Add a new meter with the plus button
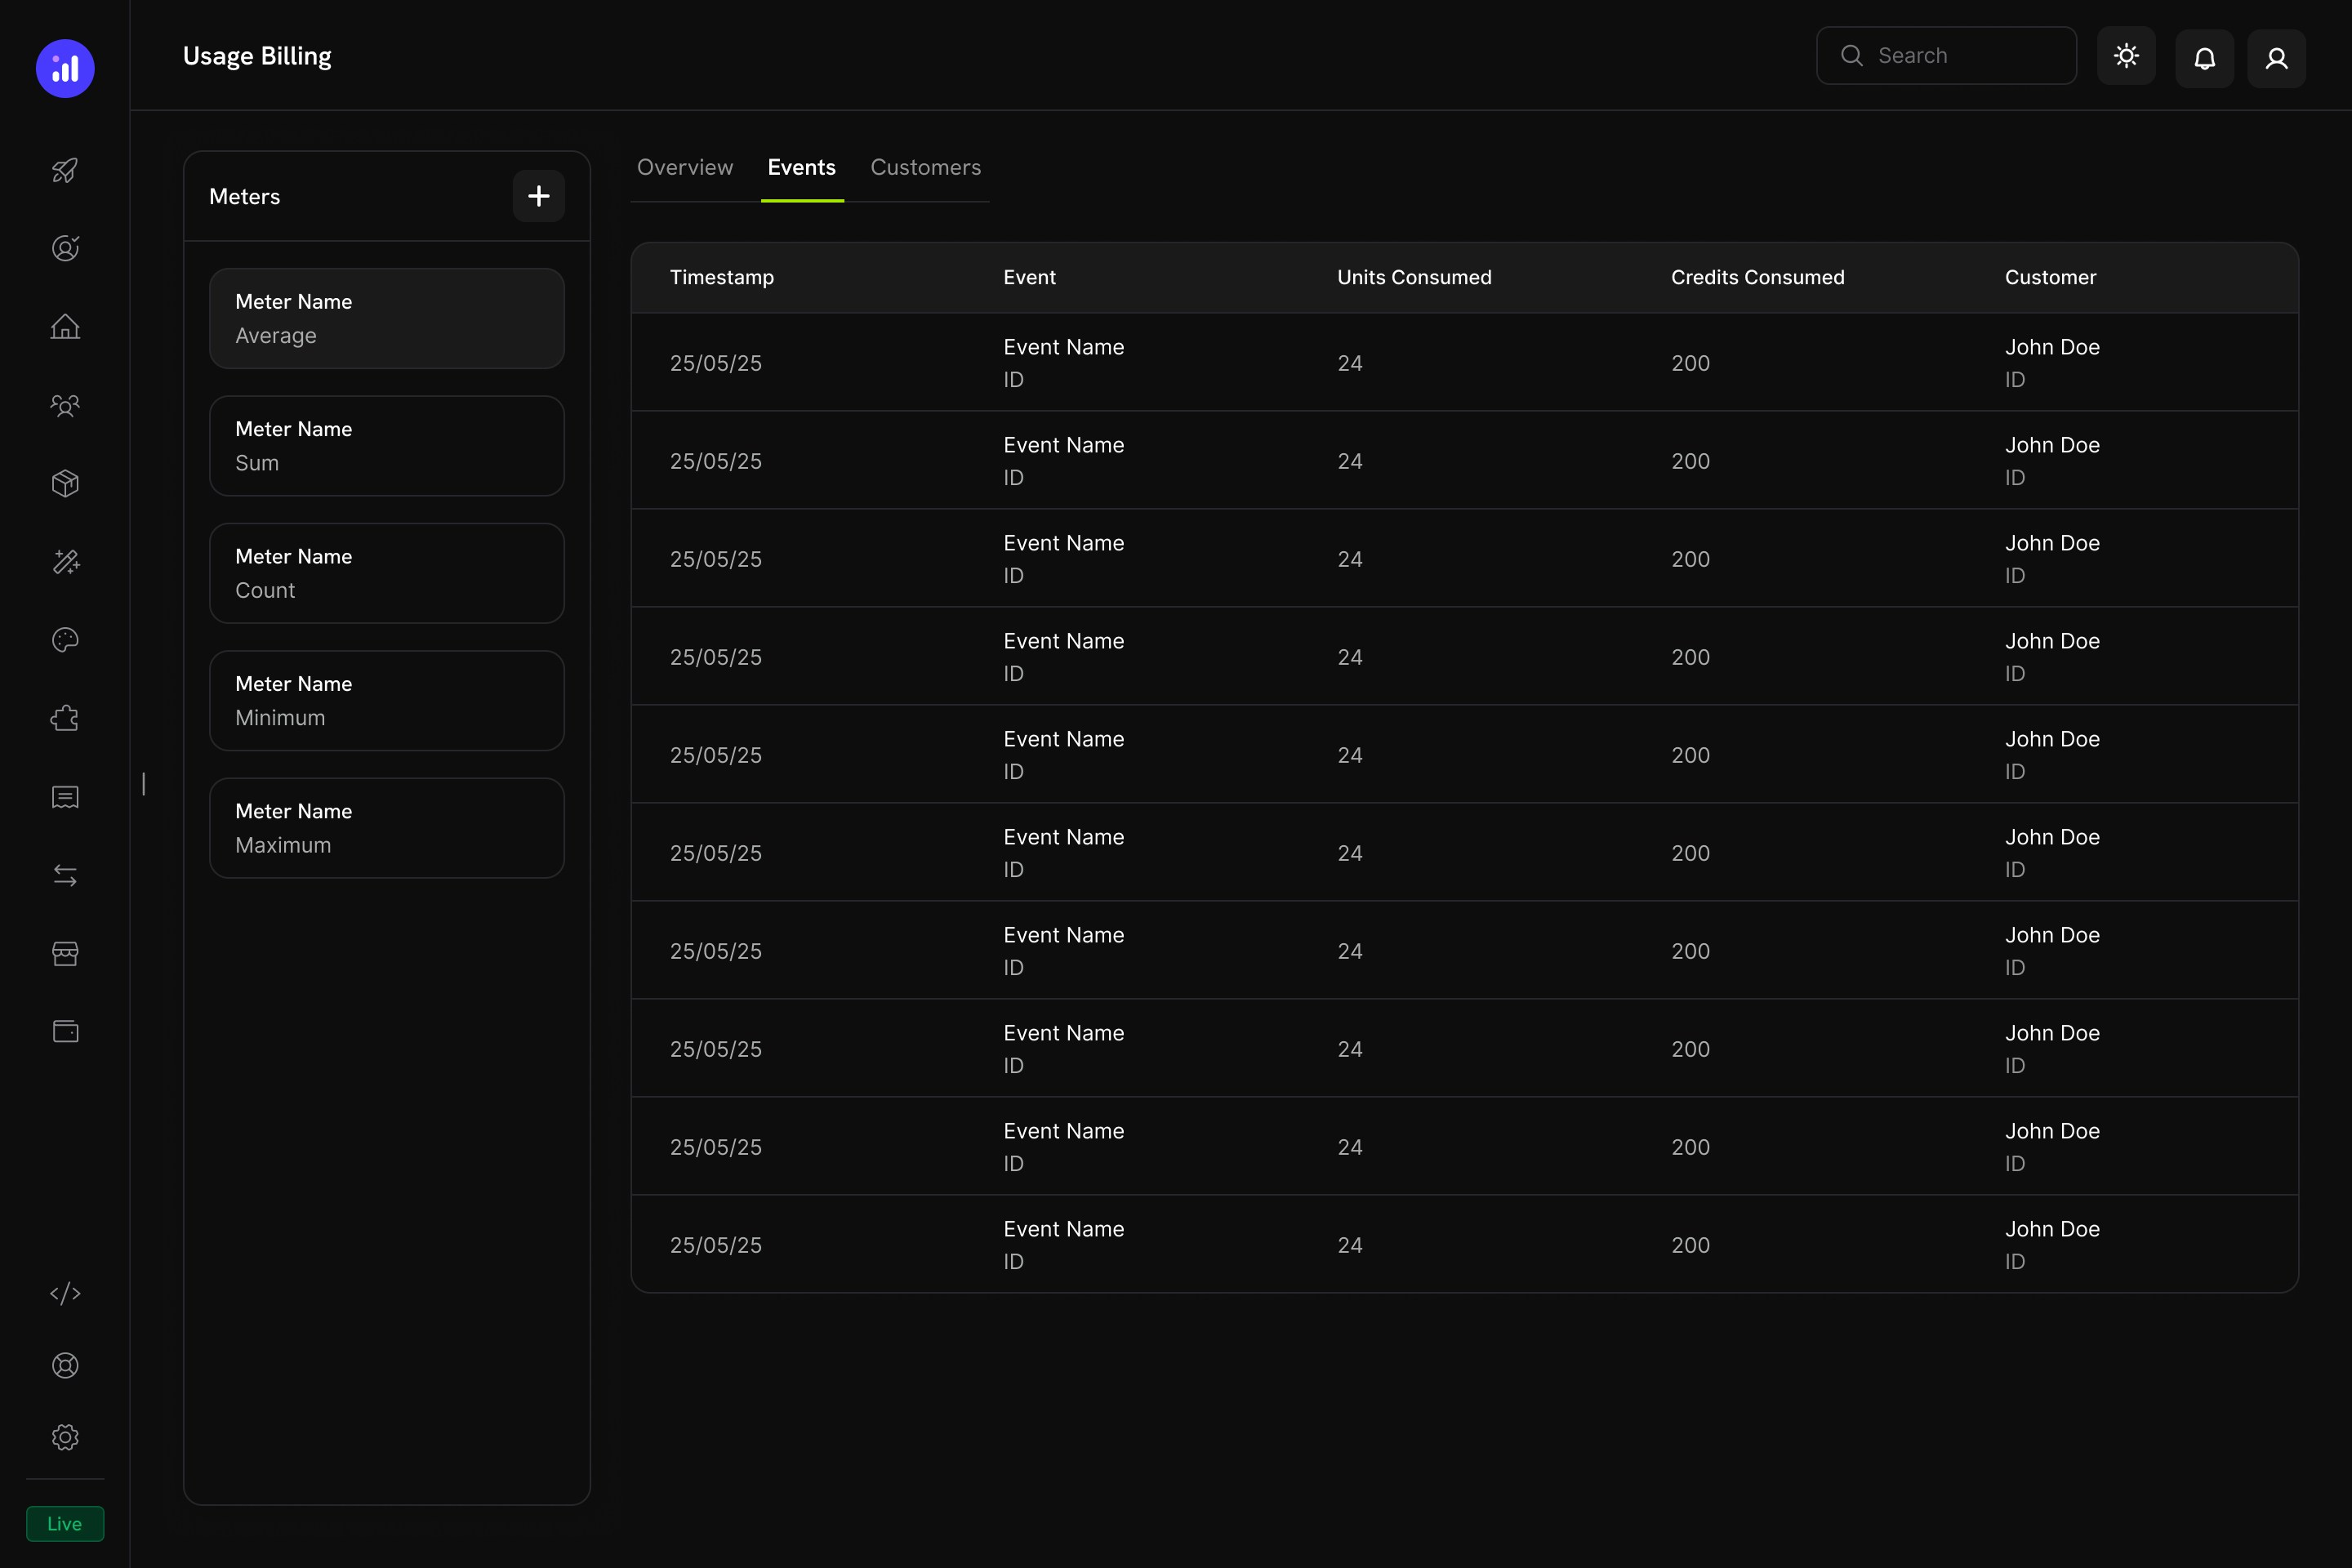Viewport: 2352px width, 1568px height. point(538,195)
